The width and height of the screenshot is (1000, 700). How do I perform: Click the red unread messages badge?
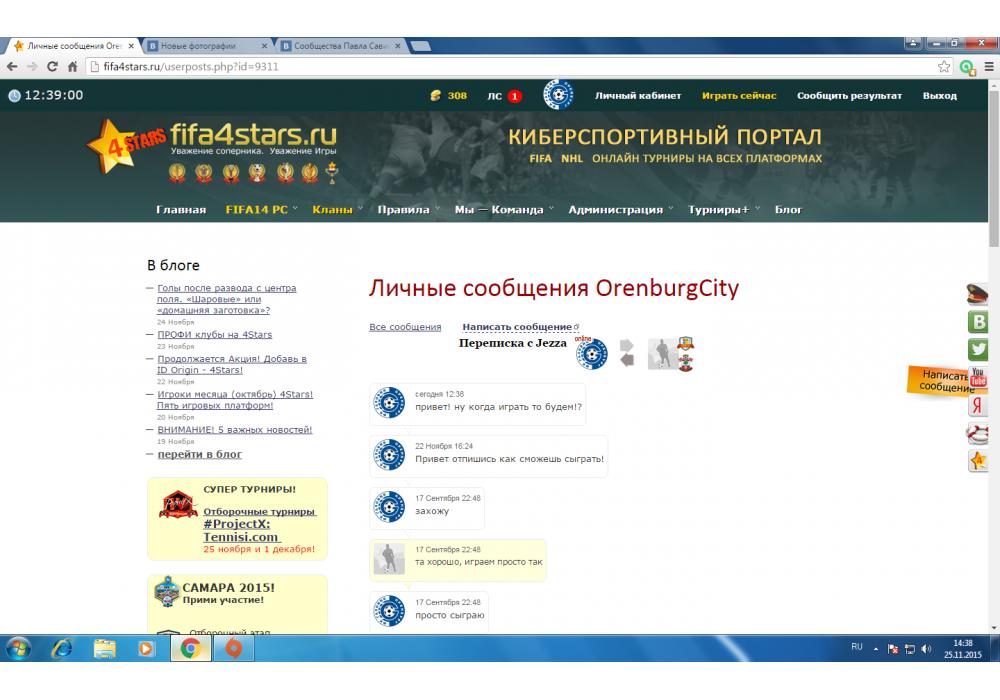515,96
